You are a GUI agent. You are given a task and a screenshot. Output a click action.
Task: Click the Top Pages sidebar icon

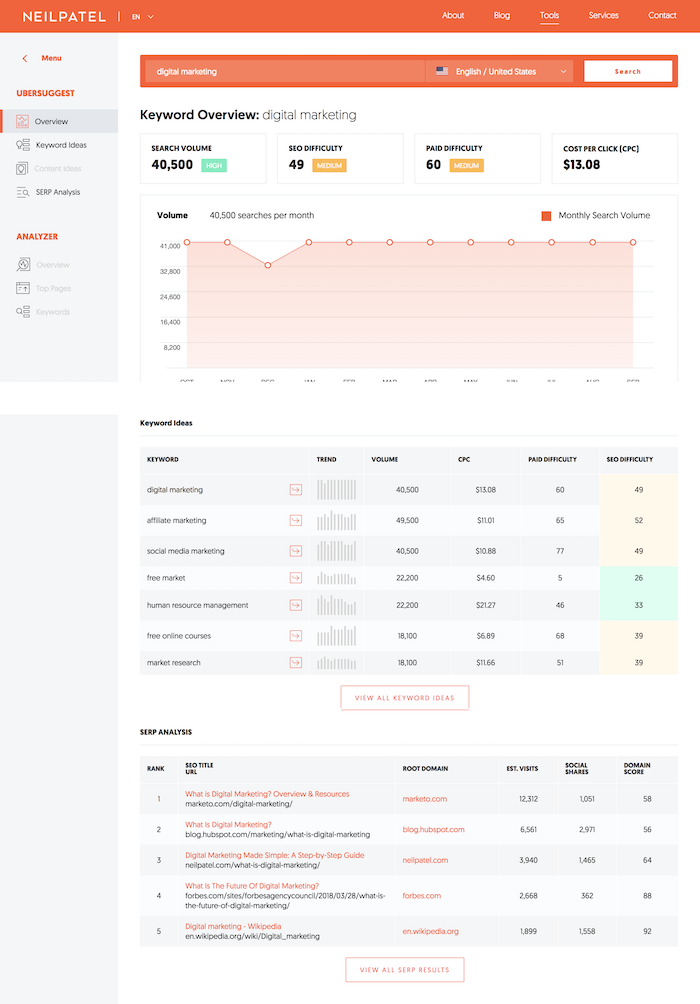click(x=22, y=288)
